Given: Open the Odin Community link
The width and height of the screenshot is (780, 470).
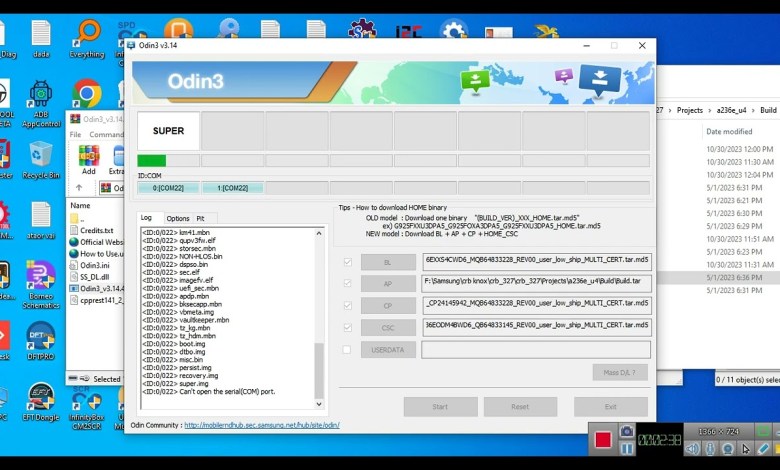Looking at the screenshot, I should 262,425.
